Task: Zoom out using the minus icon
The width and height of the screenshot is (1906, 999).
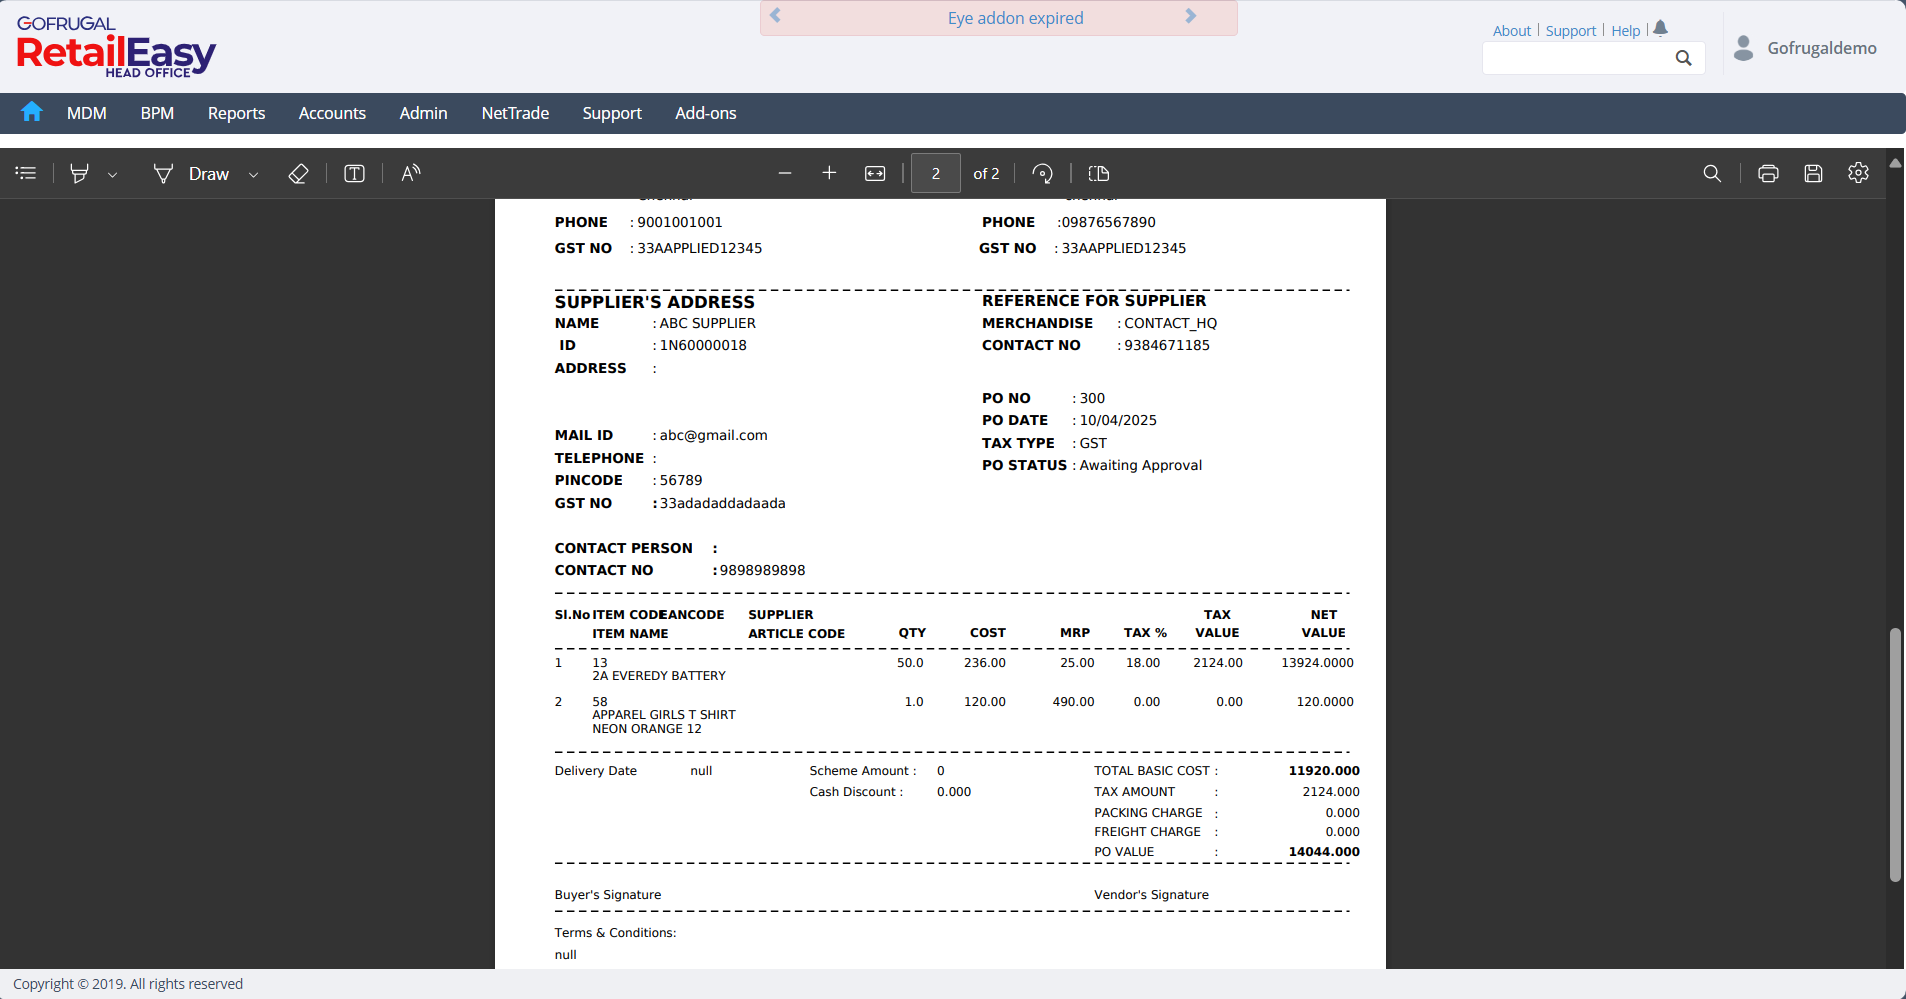Action: (785, 174)
